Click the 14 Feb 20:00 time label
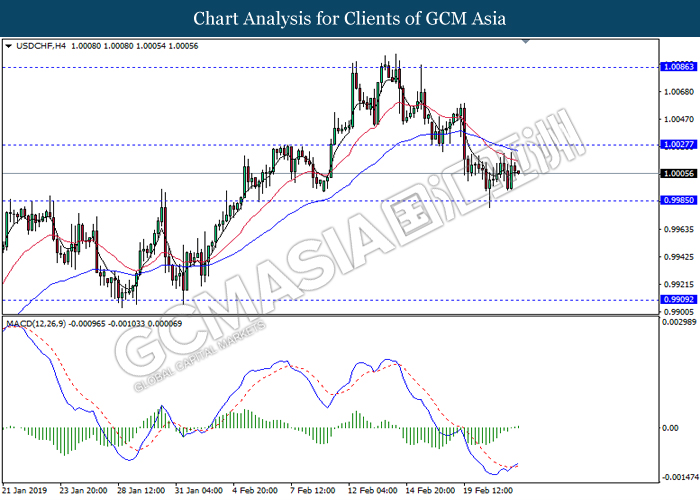 click(x=430, y=490)
